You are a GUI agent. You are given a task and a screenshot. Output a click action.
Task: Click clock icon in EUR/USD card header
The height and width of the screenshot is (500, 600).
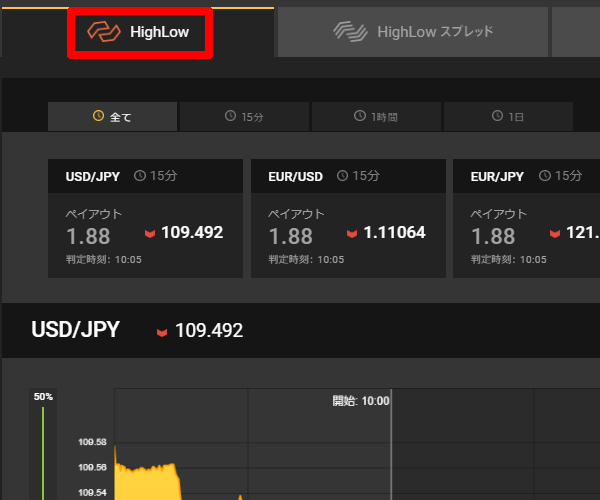(x=342, y=176)
